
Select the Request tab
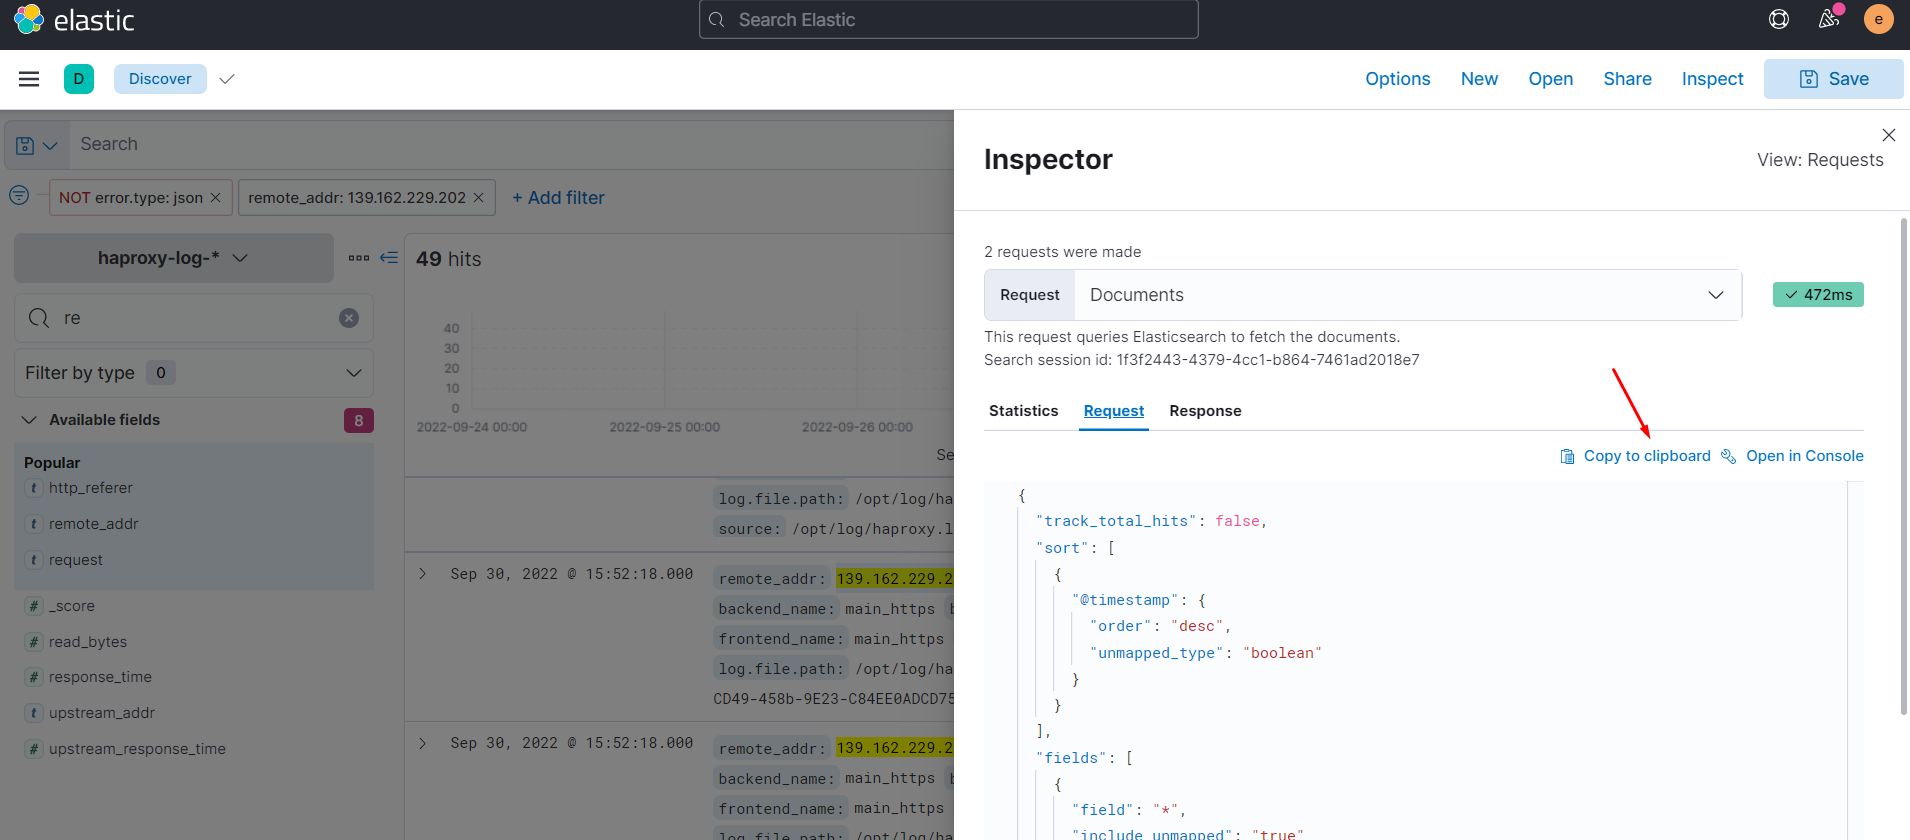1113,411
